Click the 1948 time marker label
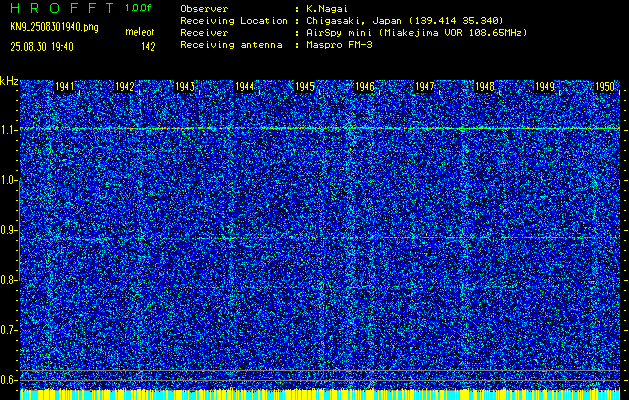 pos(485,87)
